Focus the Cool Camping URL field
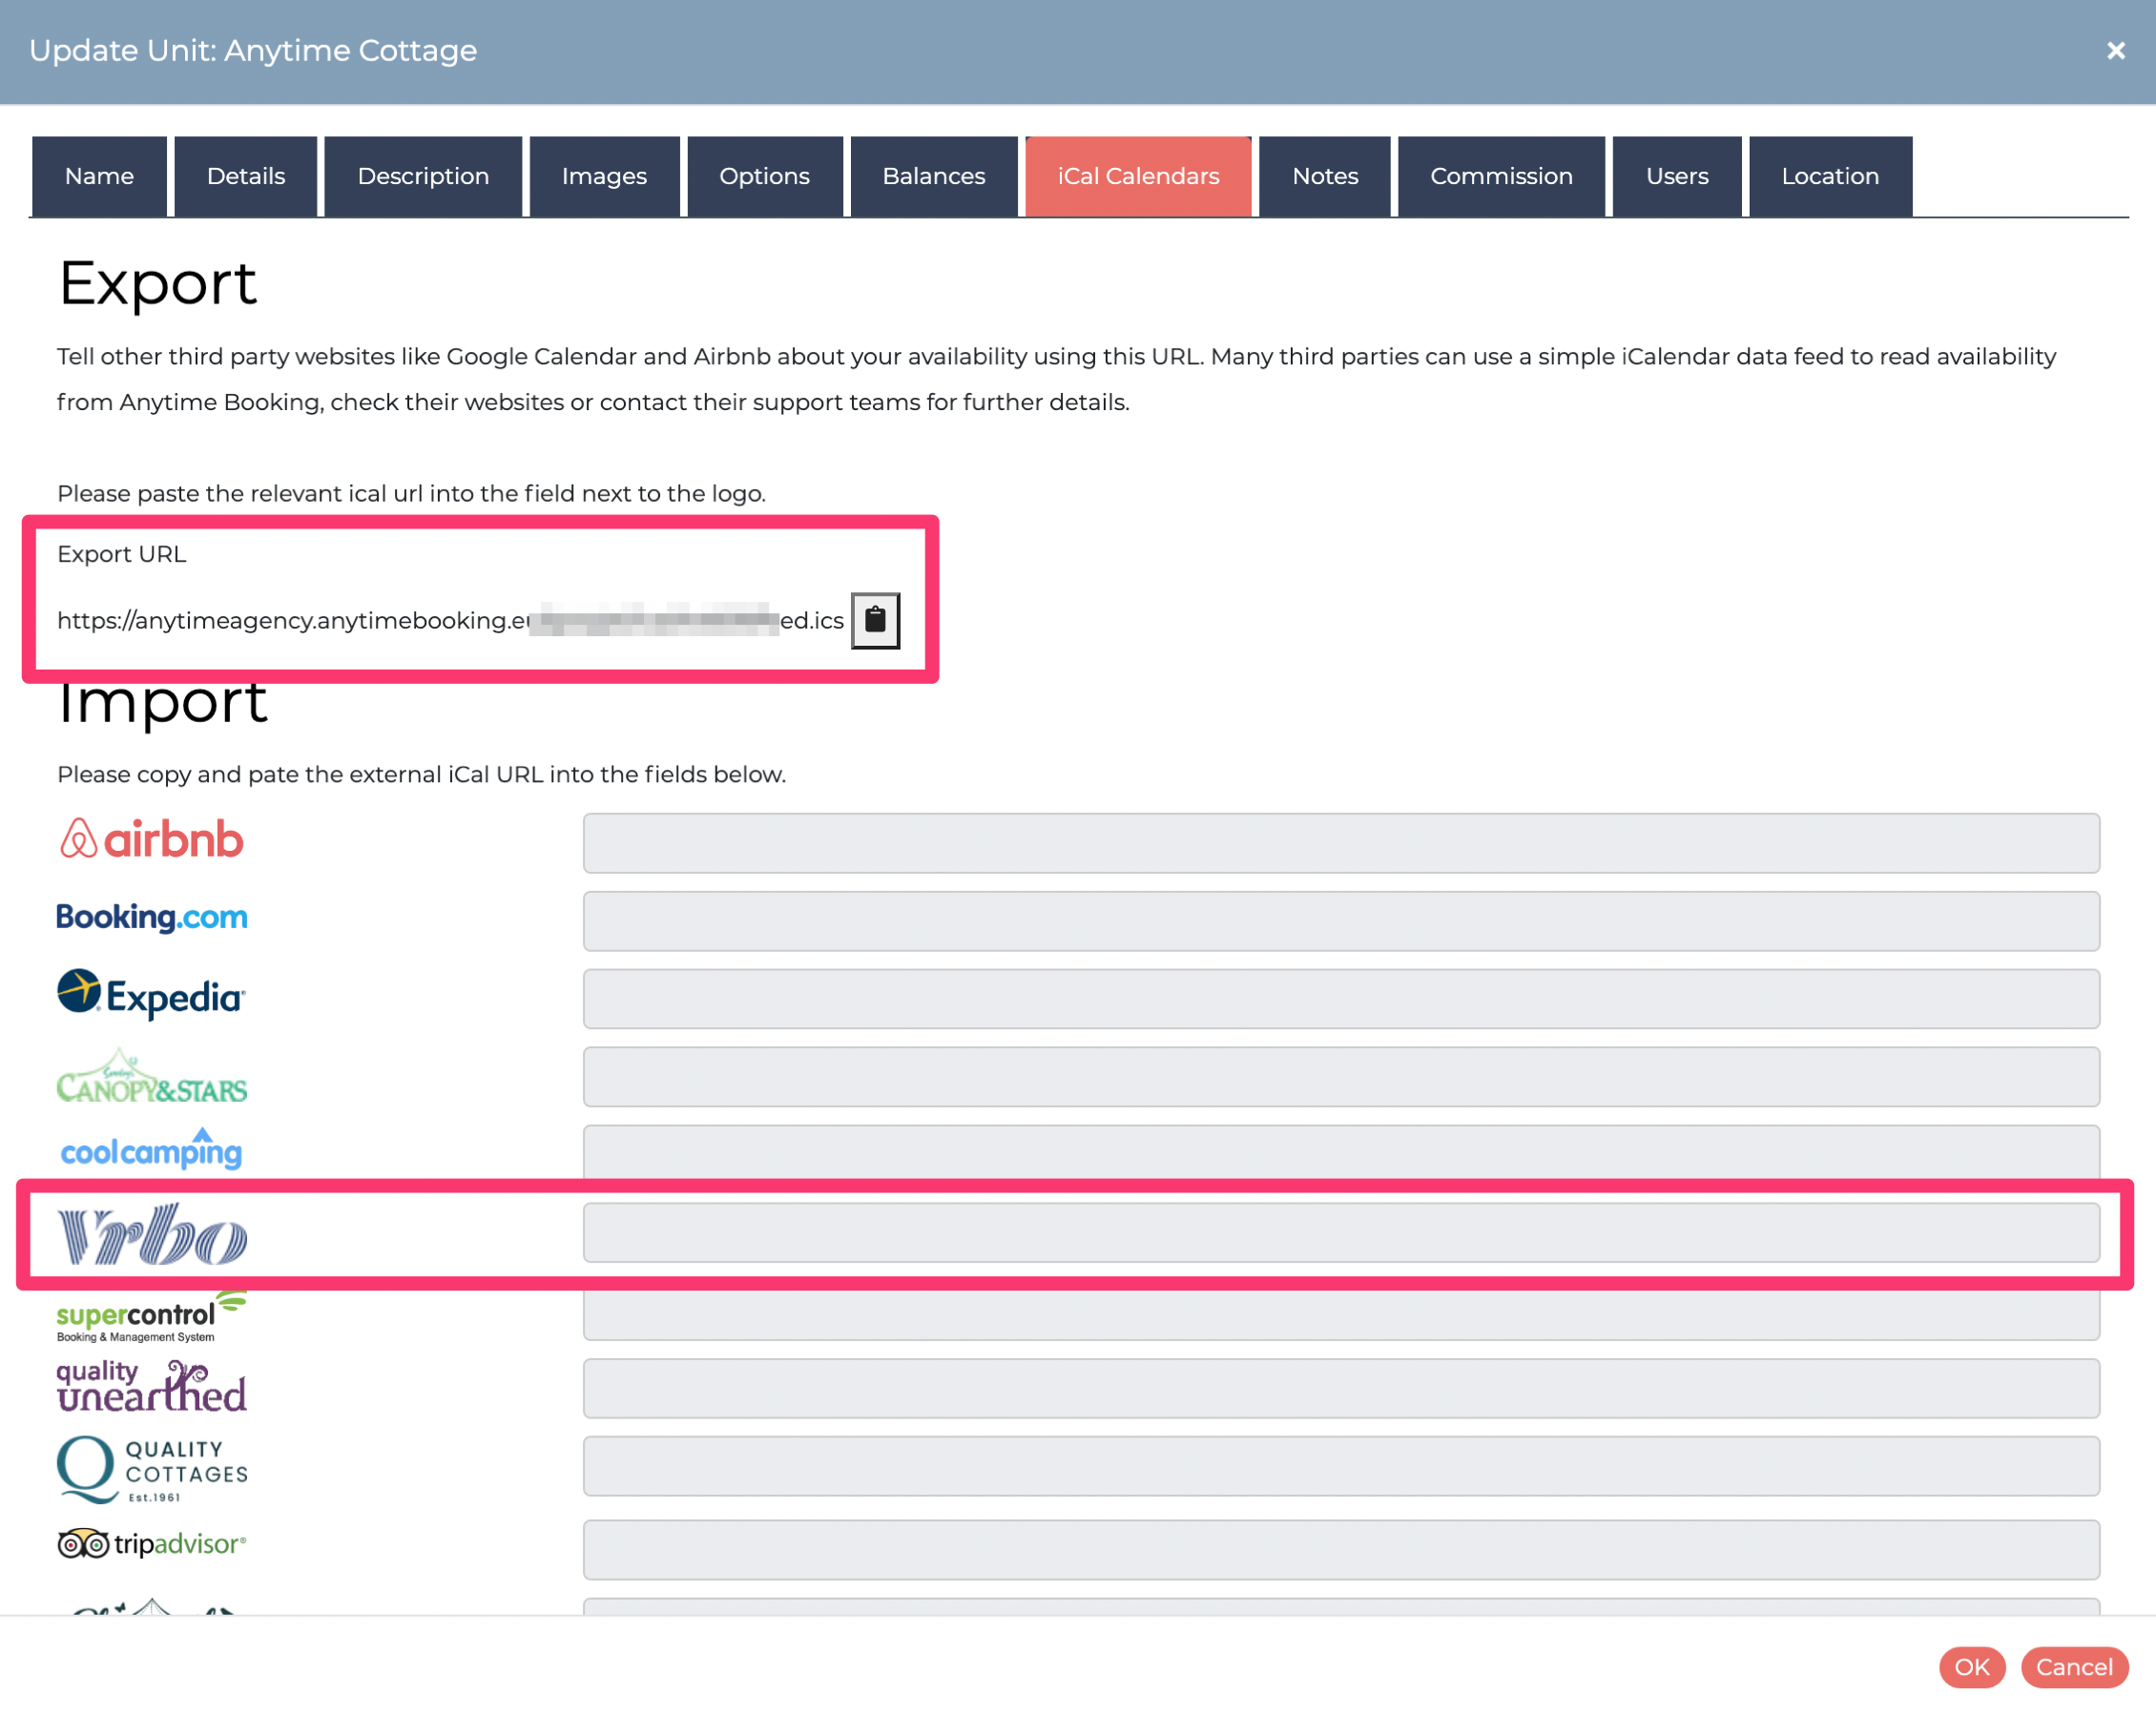Screen dimensions: 2156x1715 pos(1341,1152)
